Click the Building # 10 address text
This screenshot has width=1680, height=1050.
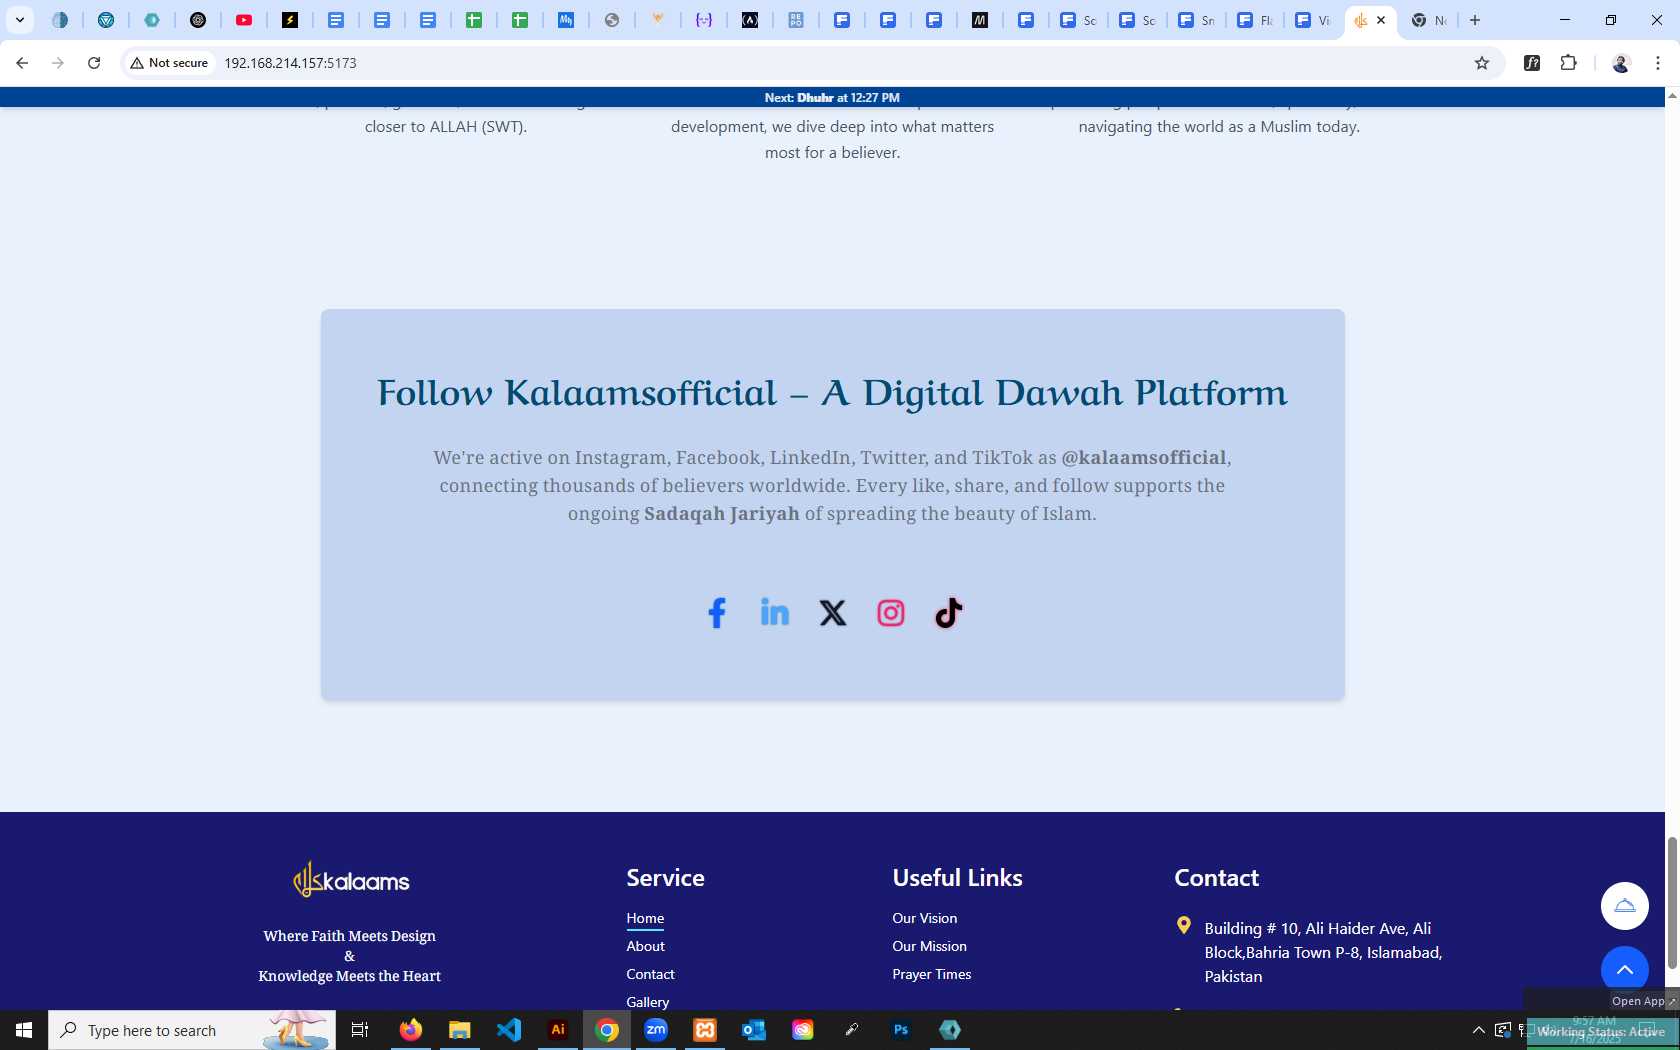coord(1323,952)
